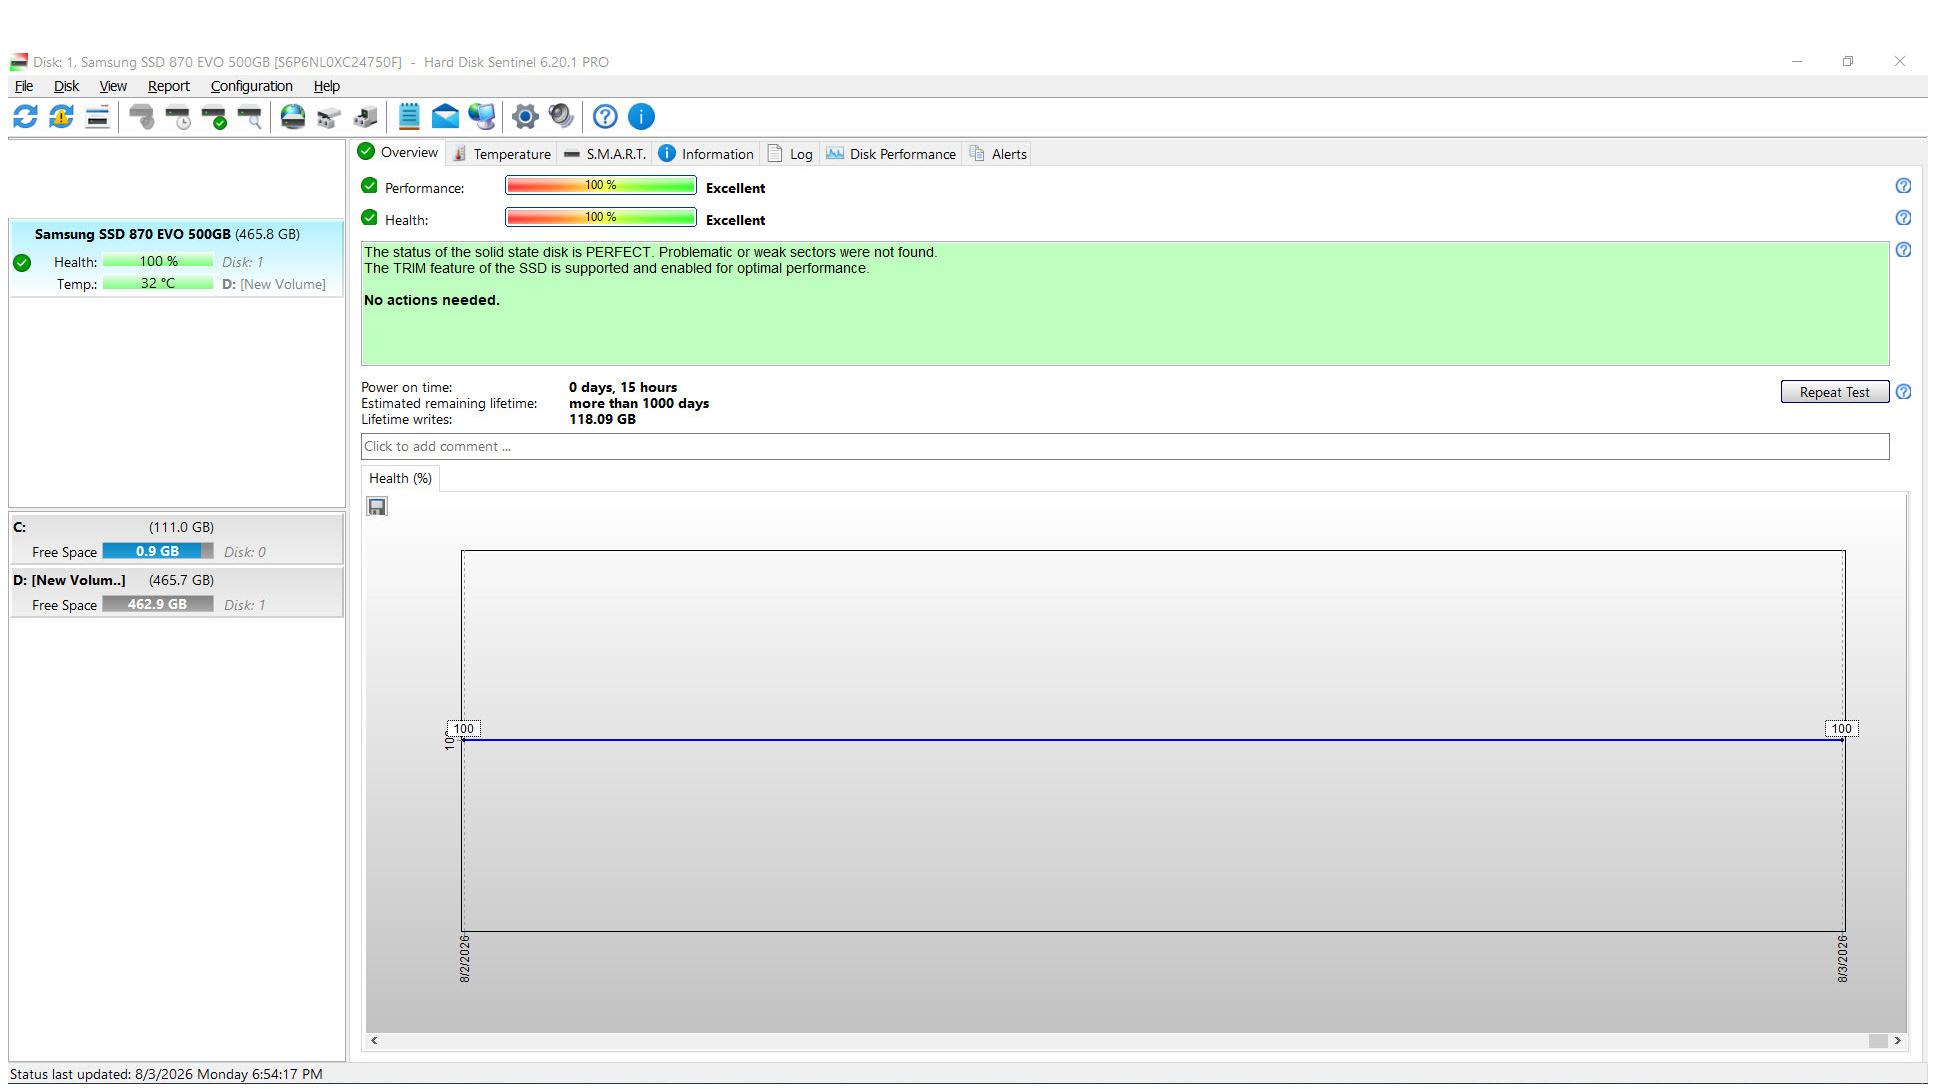Click the envelope e-mail toolbar icon

(445, 117)
